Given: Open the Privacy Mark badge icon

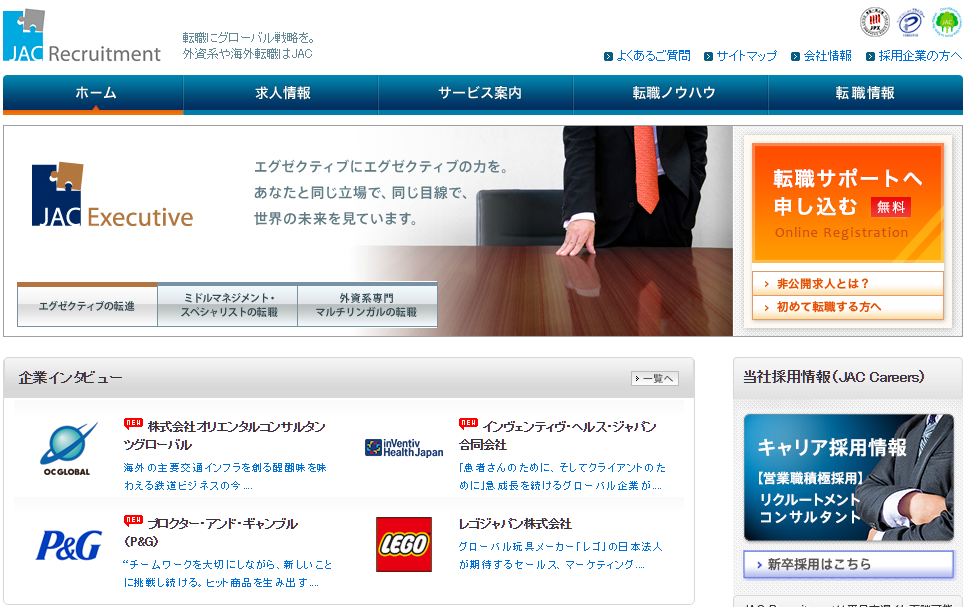Looking at the screenshot, I should tap(910, 23).
